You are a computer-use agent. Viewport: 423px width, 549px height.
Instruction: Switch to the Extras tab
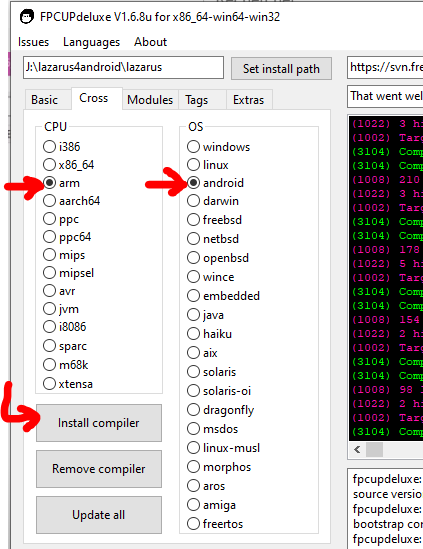[x=248, y=100]
